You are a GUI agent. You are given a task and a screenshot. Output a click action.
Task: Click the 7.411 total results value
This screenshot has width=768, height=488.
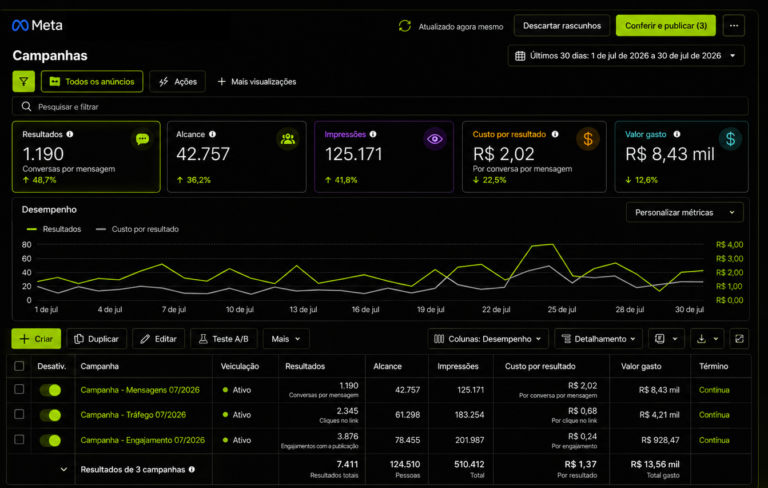tap(347, 464)
